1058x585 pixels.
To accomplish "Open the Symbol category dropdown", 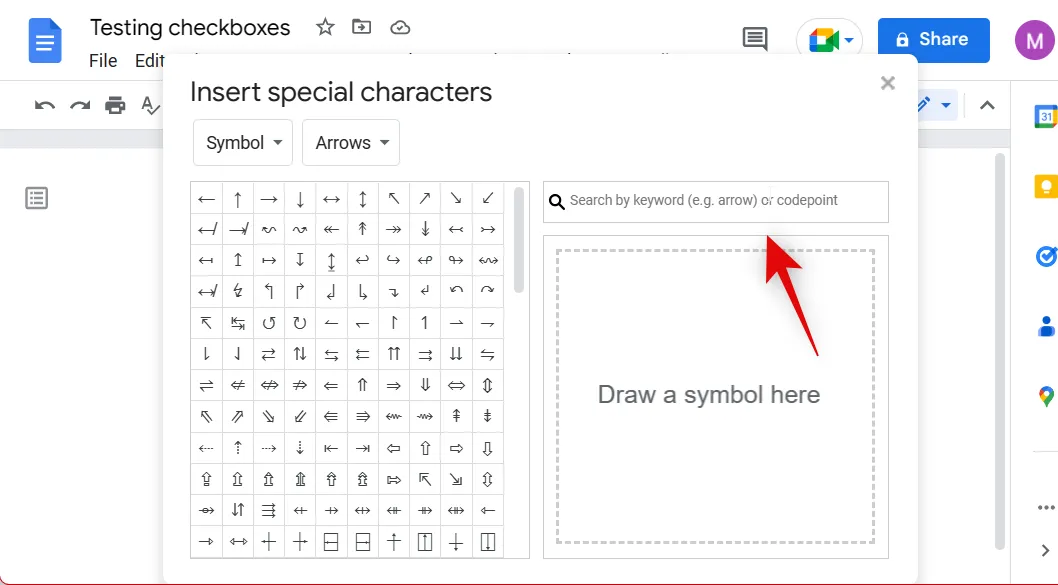I will click(x=243, y=142).
